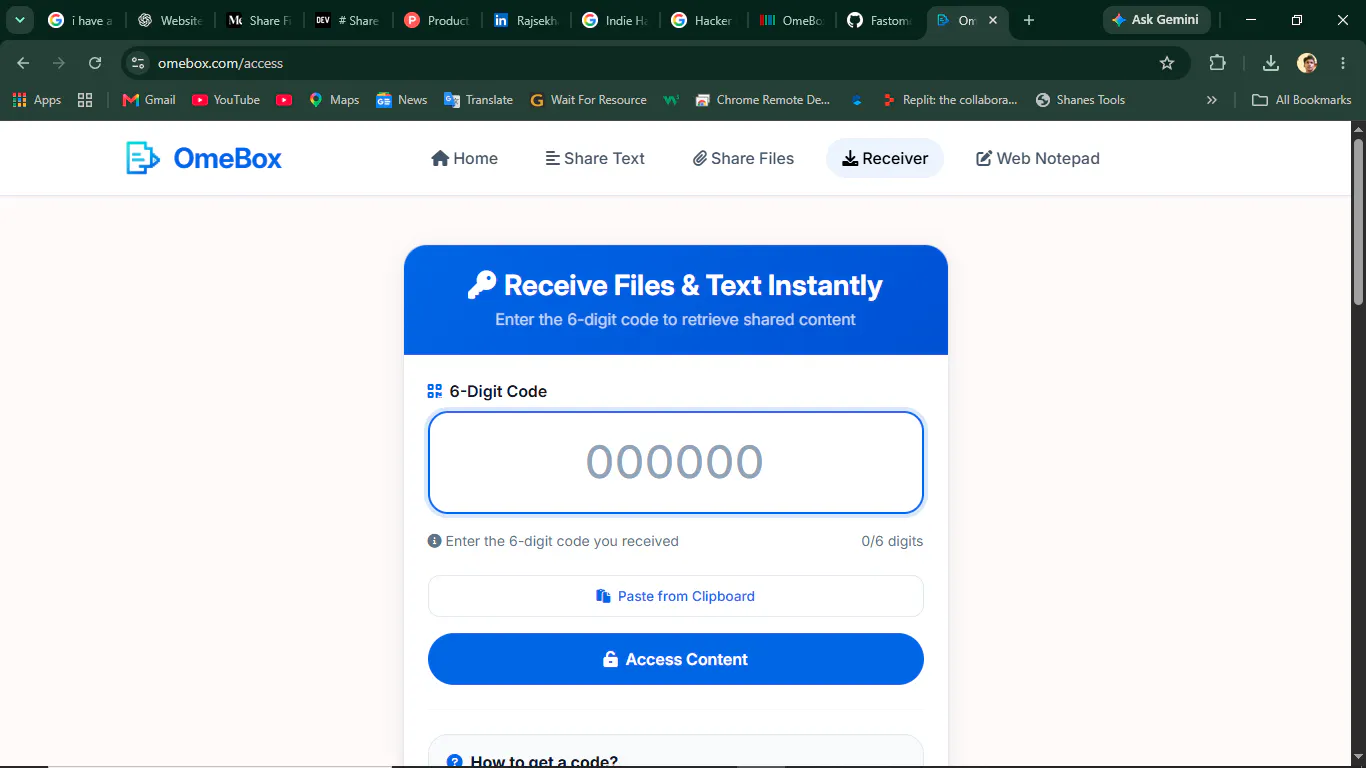Open the Share Text nav item
Viewport: 1366px width, 768px height.
[595, 158]
